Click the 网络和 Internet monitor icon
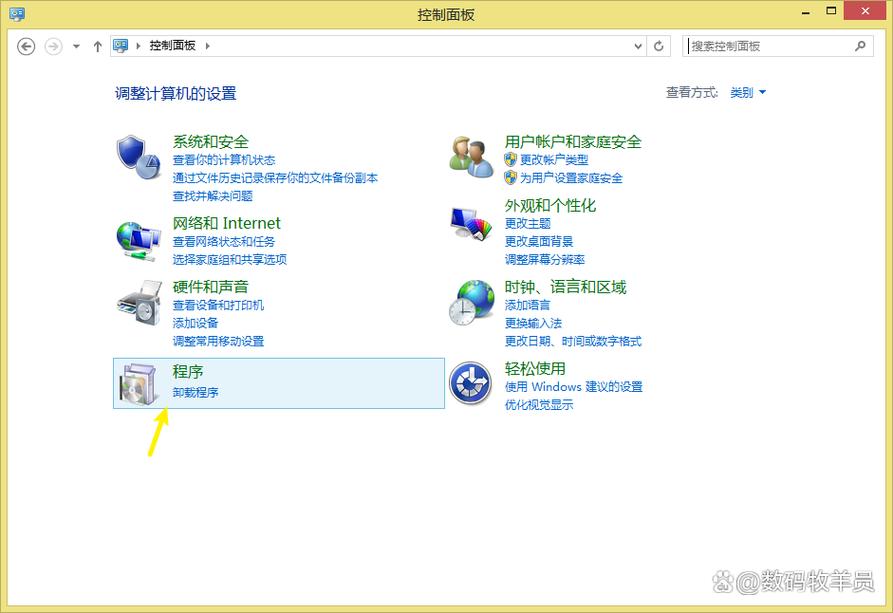Image resolution: width=893 pixels, height=613 pixels. click(x=137, y=240)
